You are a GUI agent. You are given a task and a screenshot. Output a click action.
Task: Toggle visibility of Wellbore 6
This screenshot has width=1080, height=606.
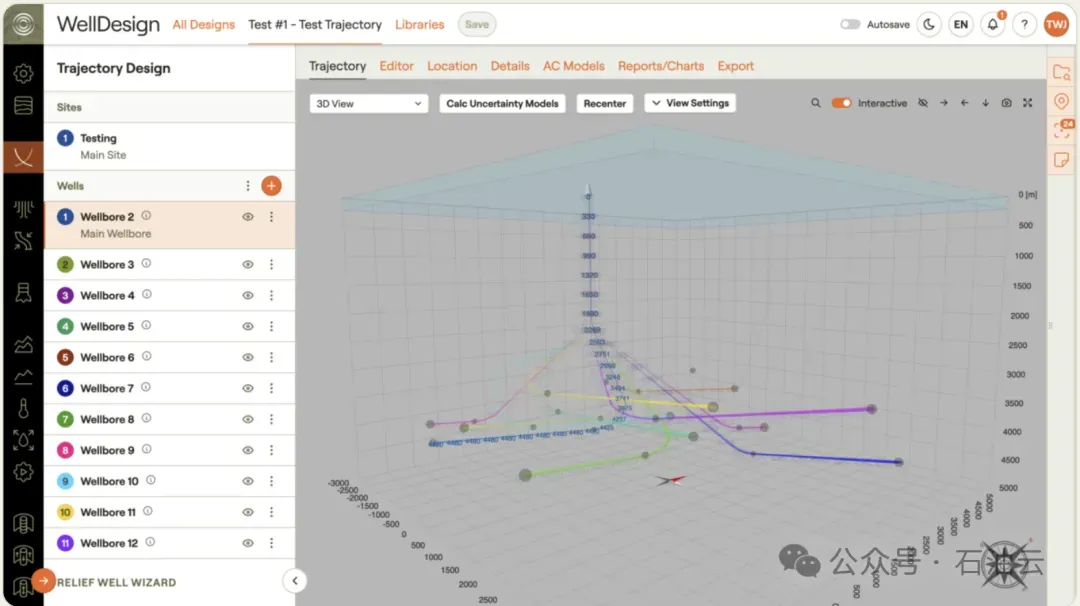pos(248,357)
